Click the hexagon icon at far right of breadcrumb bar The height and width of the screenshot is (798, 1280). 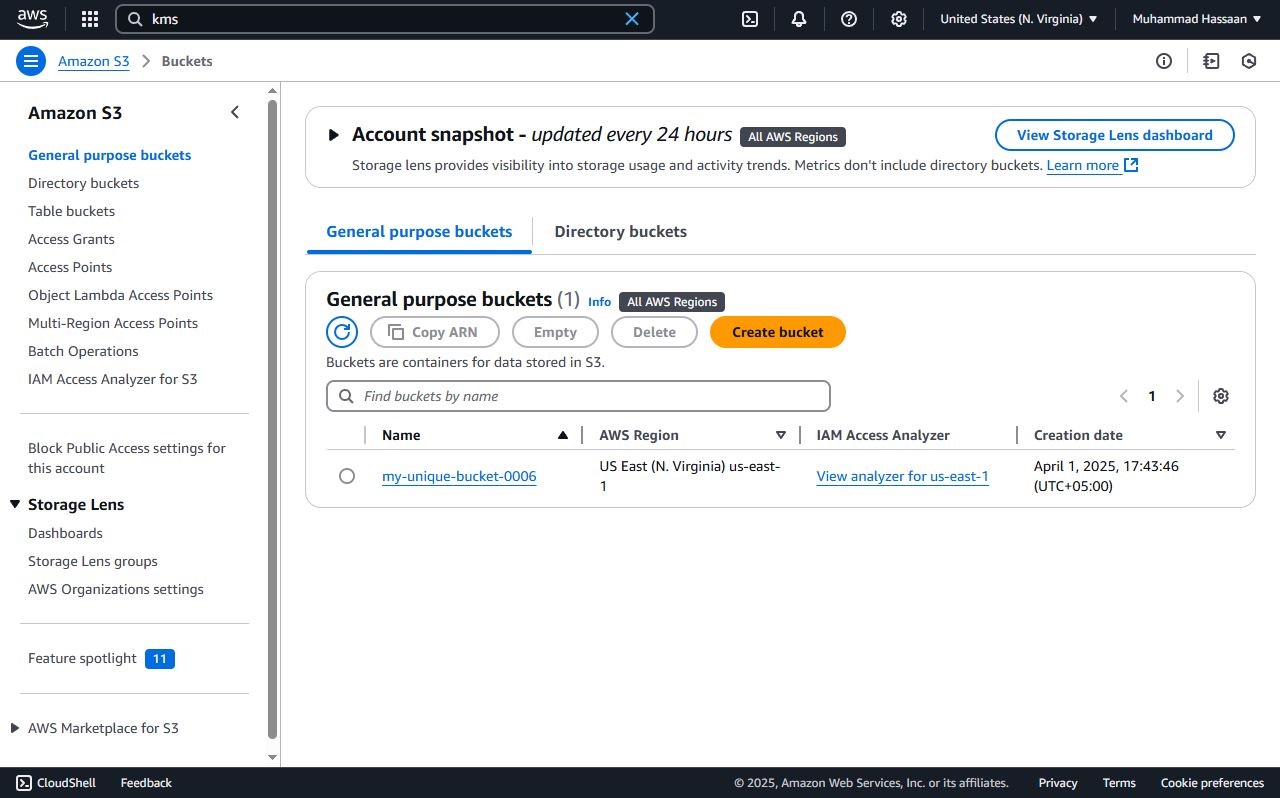1249,61
